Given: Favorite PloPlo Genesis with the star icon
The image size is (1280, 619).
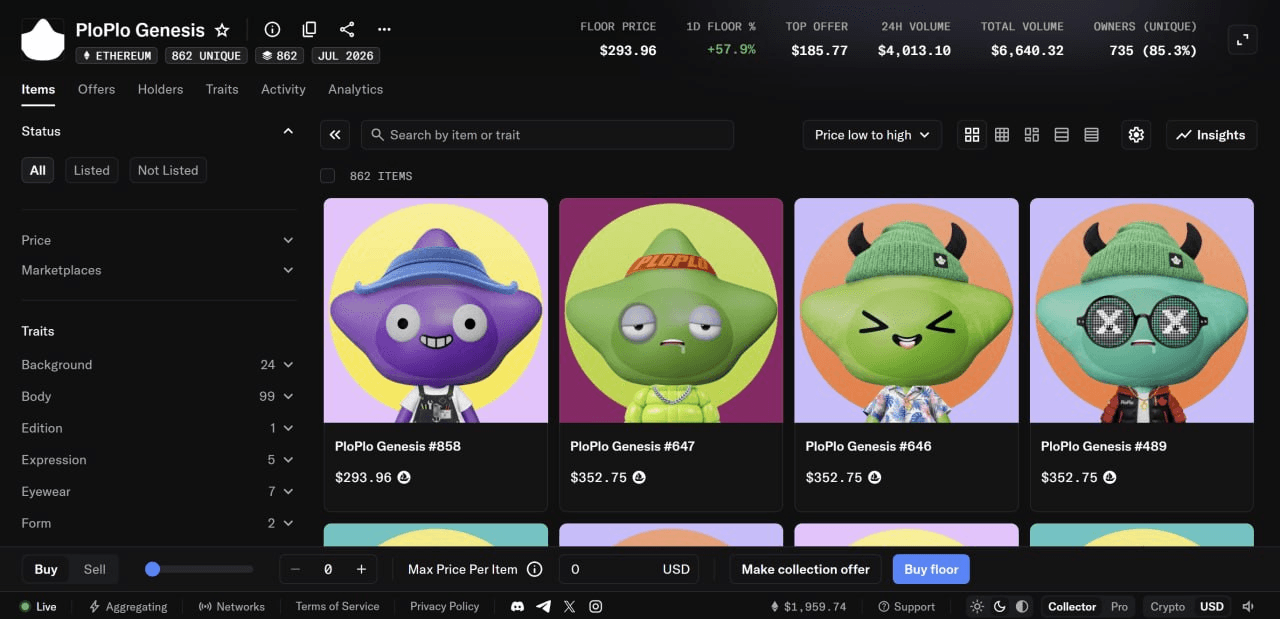Looking at the screenshot, I should tap(222, 30).
